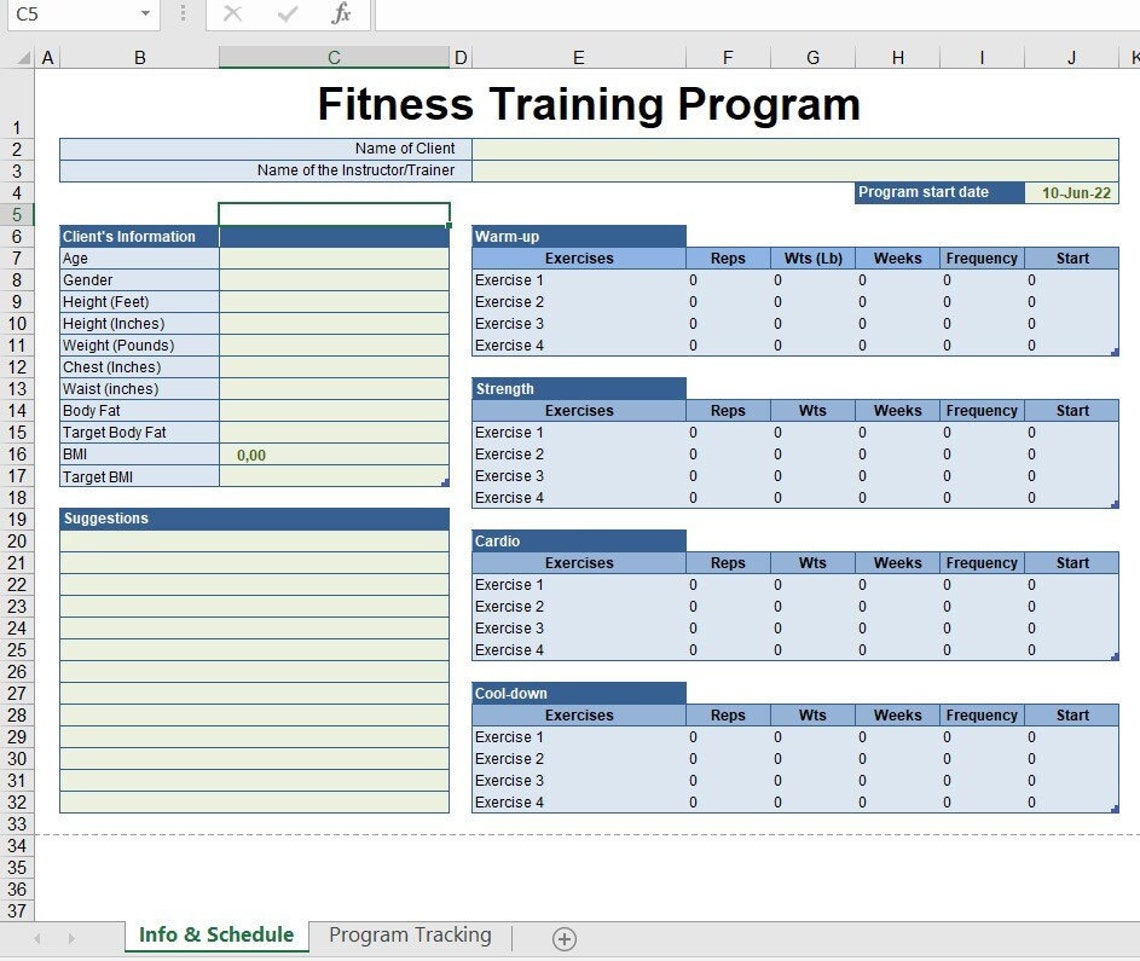Image resolution: width=1140 pixels, height=961 pixels.
Task: Select the Cardio Exercise 1 Reps cell
Action: click(727, 584)
